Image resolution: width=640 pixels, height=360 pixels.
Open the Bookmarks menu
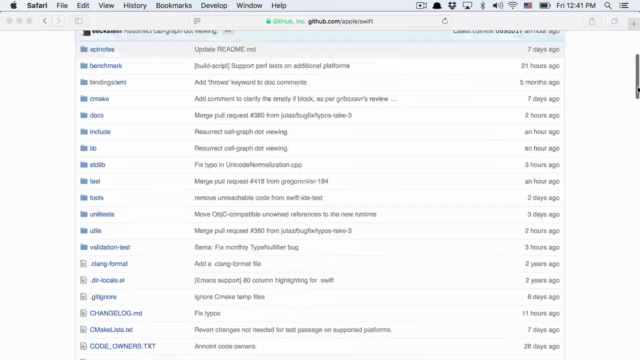(173, 6)
